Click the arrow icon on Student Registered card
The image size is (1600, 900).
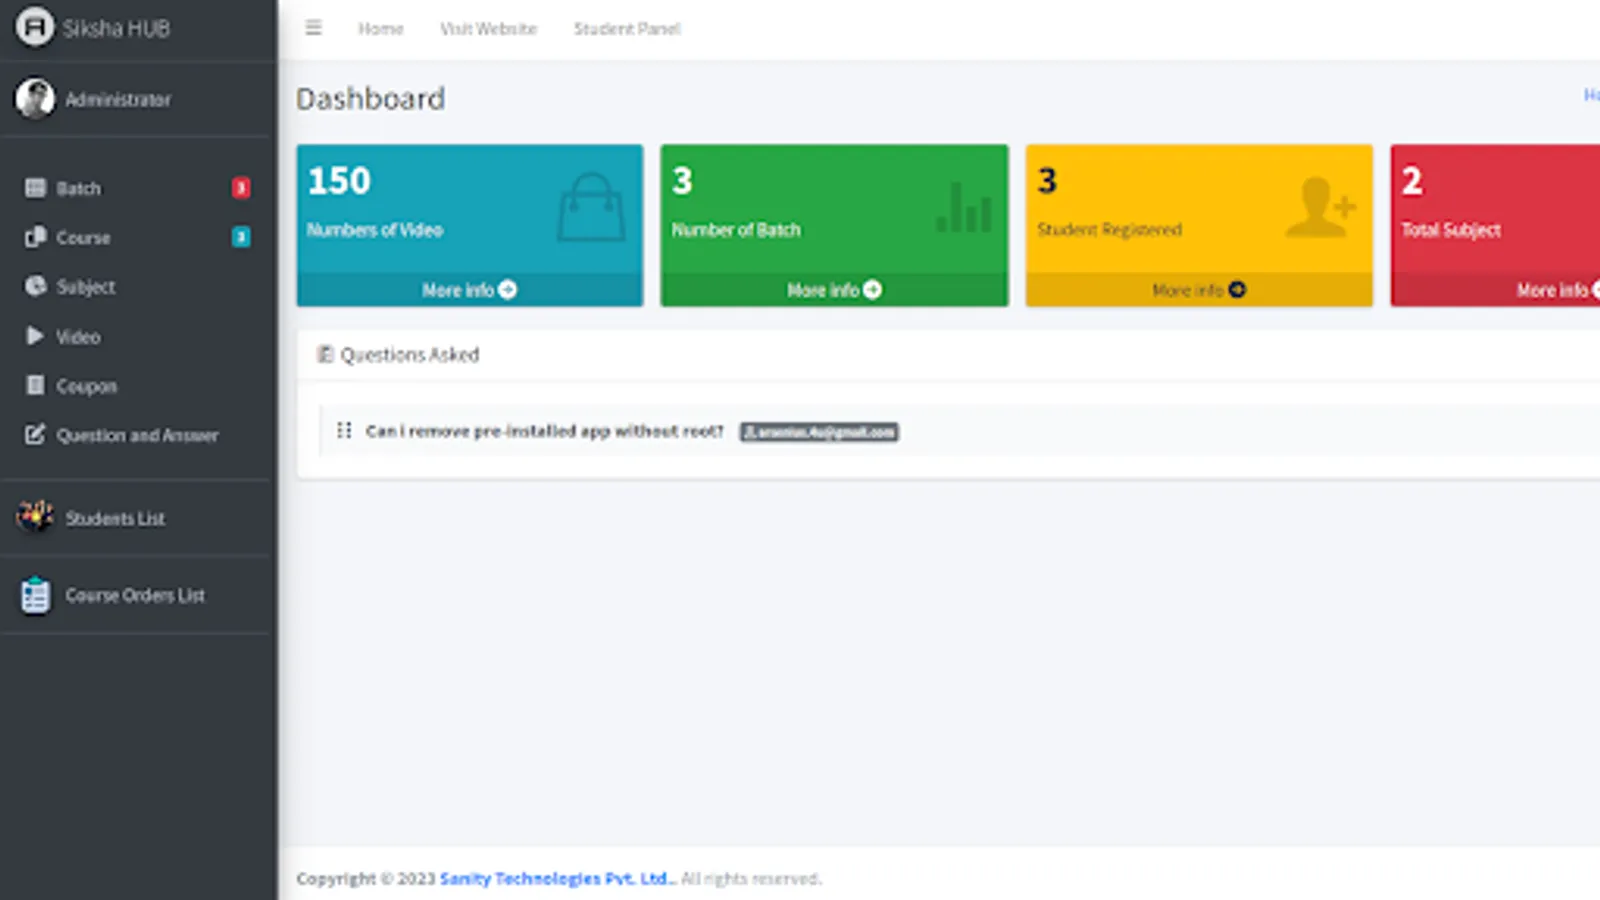(x=1237, y=290)
